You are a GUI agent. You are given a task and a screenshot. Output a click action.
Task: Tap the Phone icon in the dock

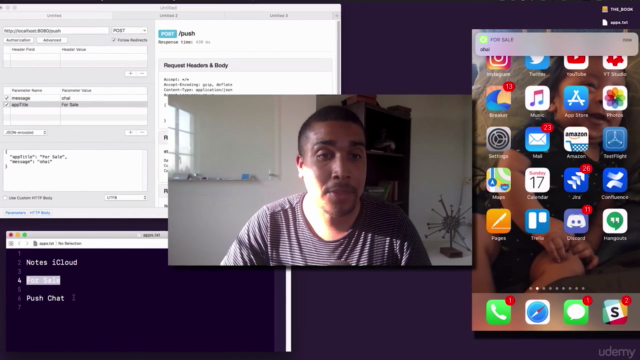[x=498, y=312]
